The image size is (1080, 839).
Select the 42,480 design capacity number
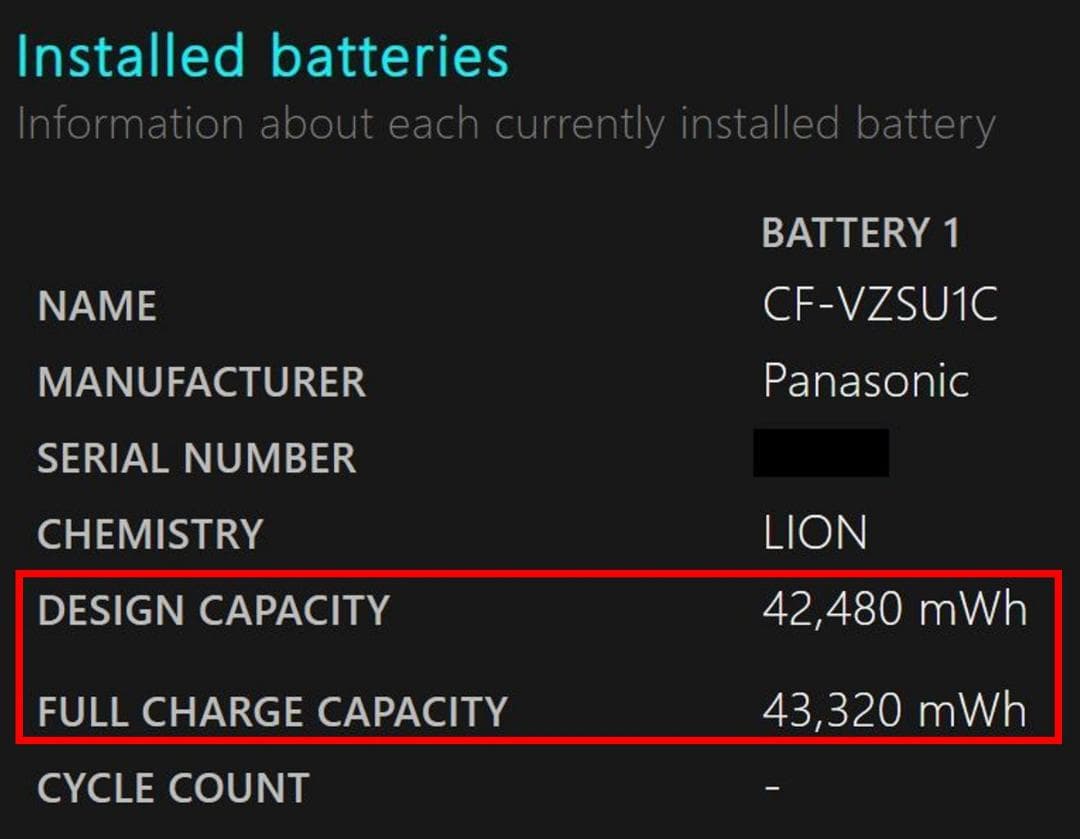[818, 610]
